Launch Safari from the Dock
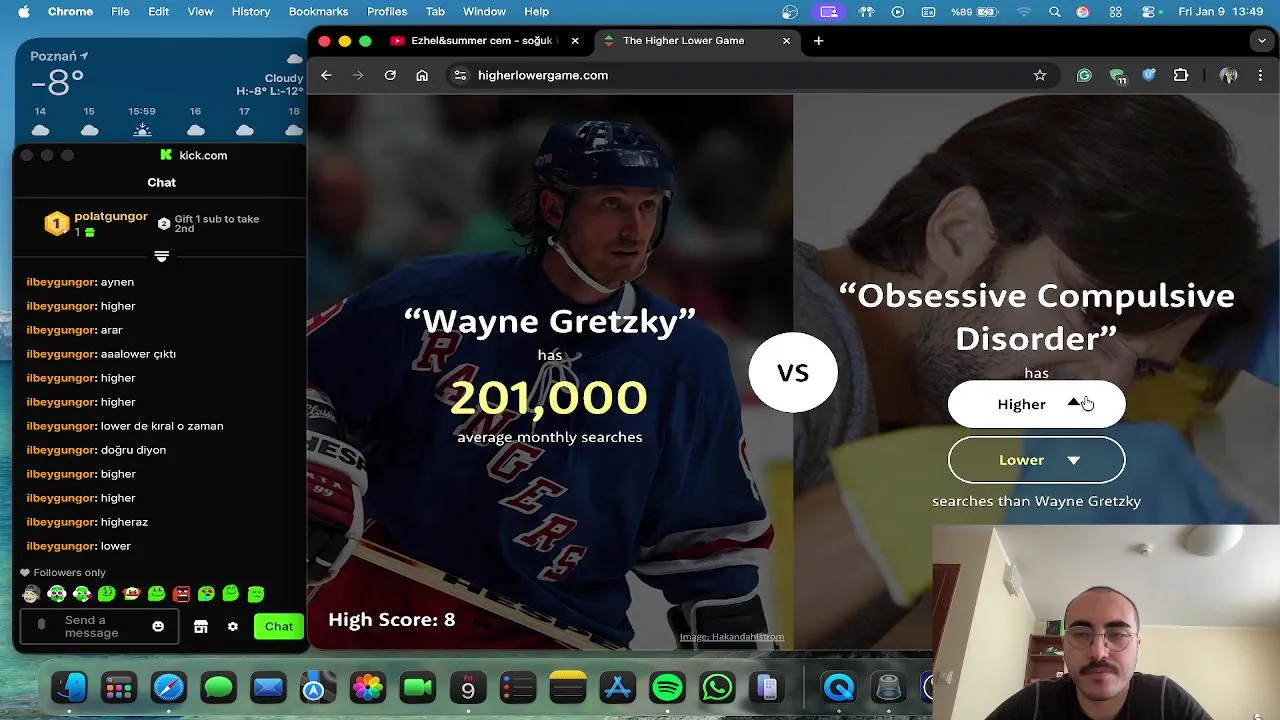This screenshot has width=1280, height=720. point(169,687)
